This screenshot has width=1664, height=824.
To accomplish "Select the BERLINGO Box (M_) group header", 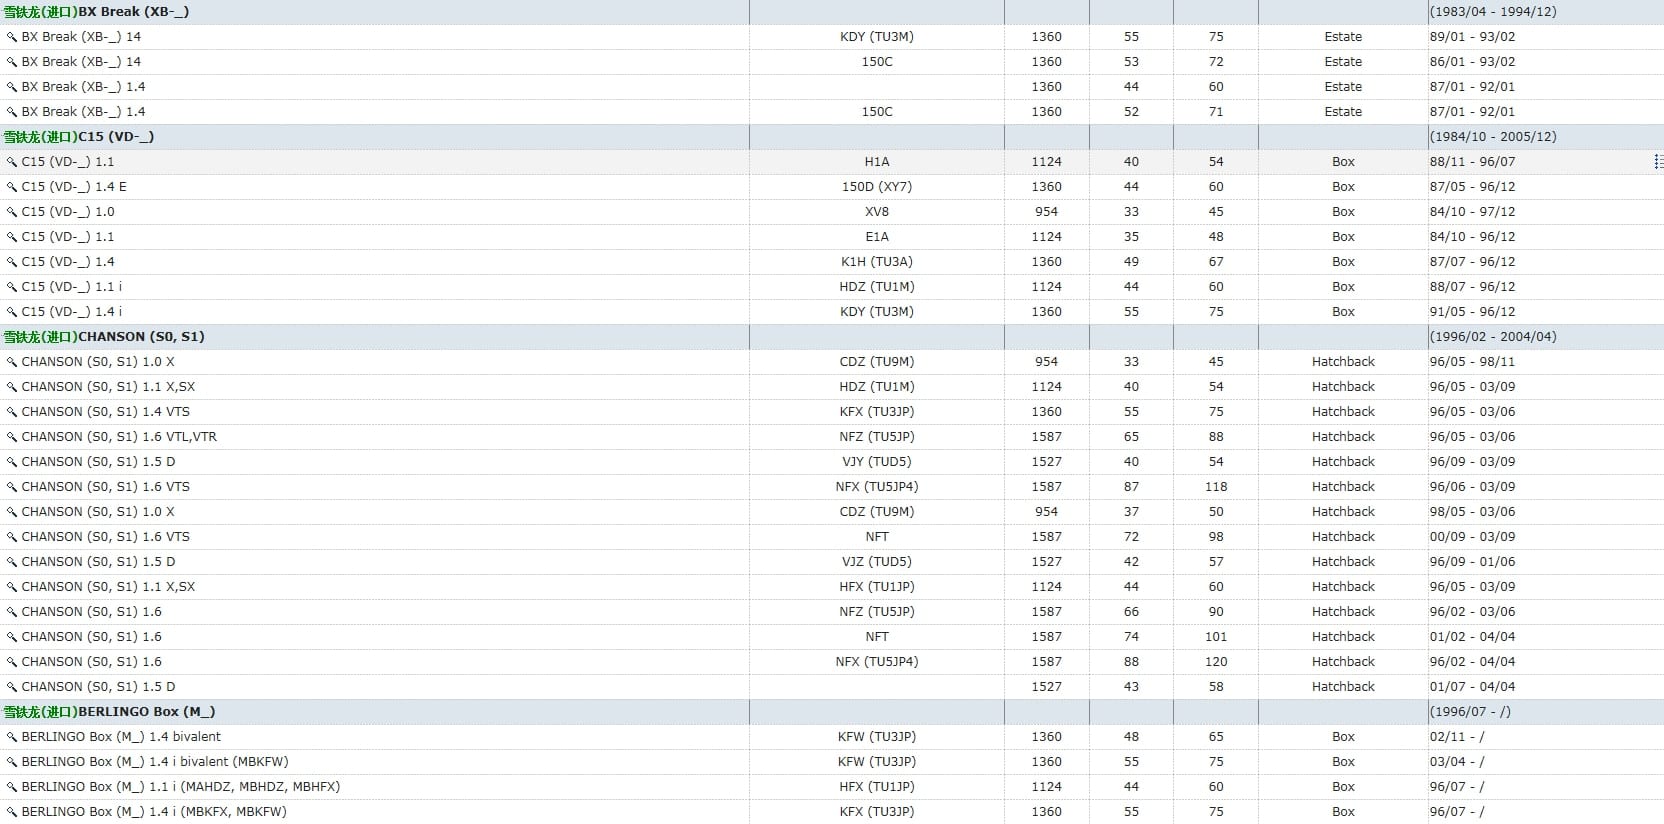I will pyautogui.click(x=109, y=712).
